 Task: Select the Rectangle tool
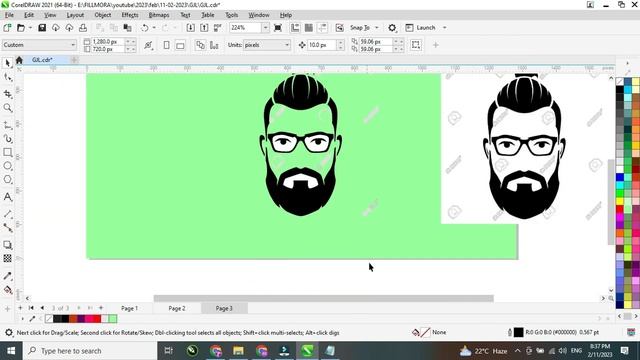[7, 152]
